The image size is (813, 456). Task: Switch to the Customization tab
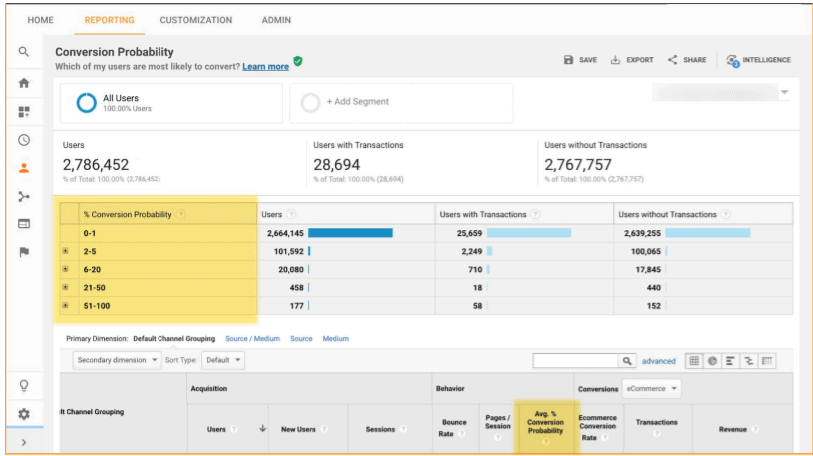195,20
